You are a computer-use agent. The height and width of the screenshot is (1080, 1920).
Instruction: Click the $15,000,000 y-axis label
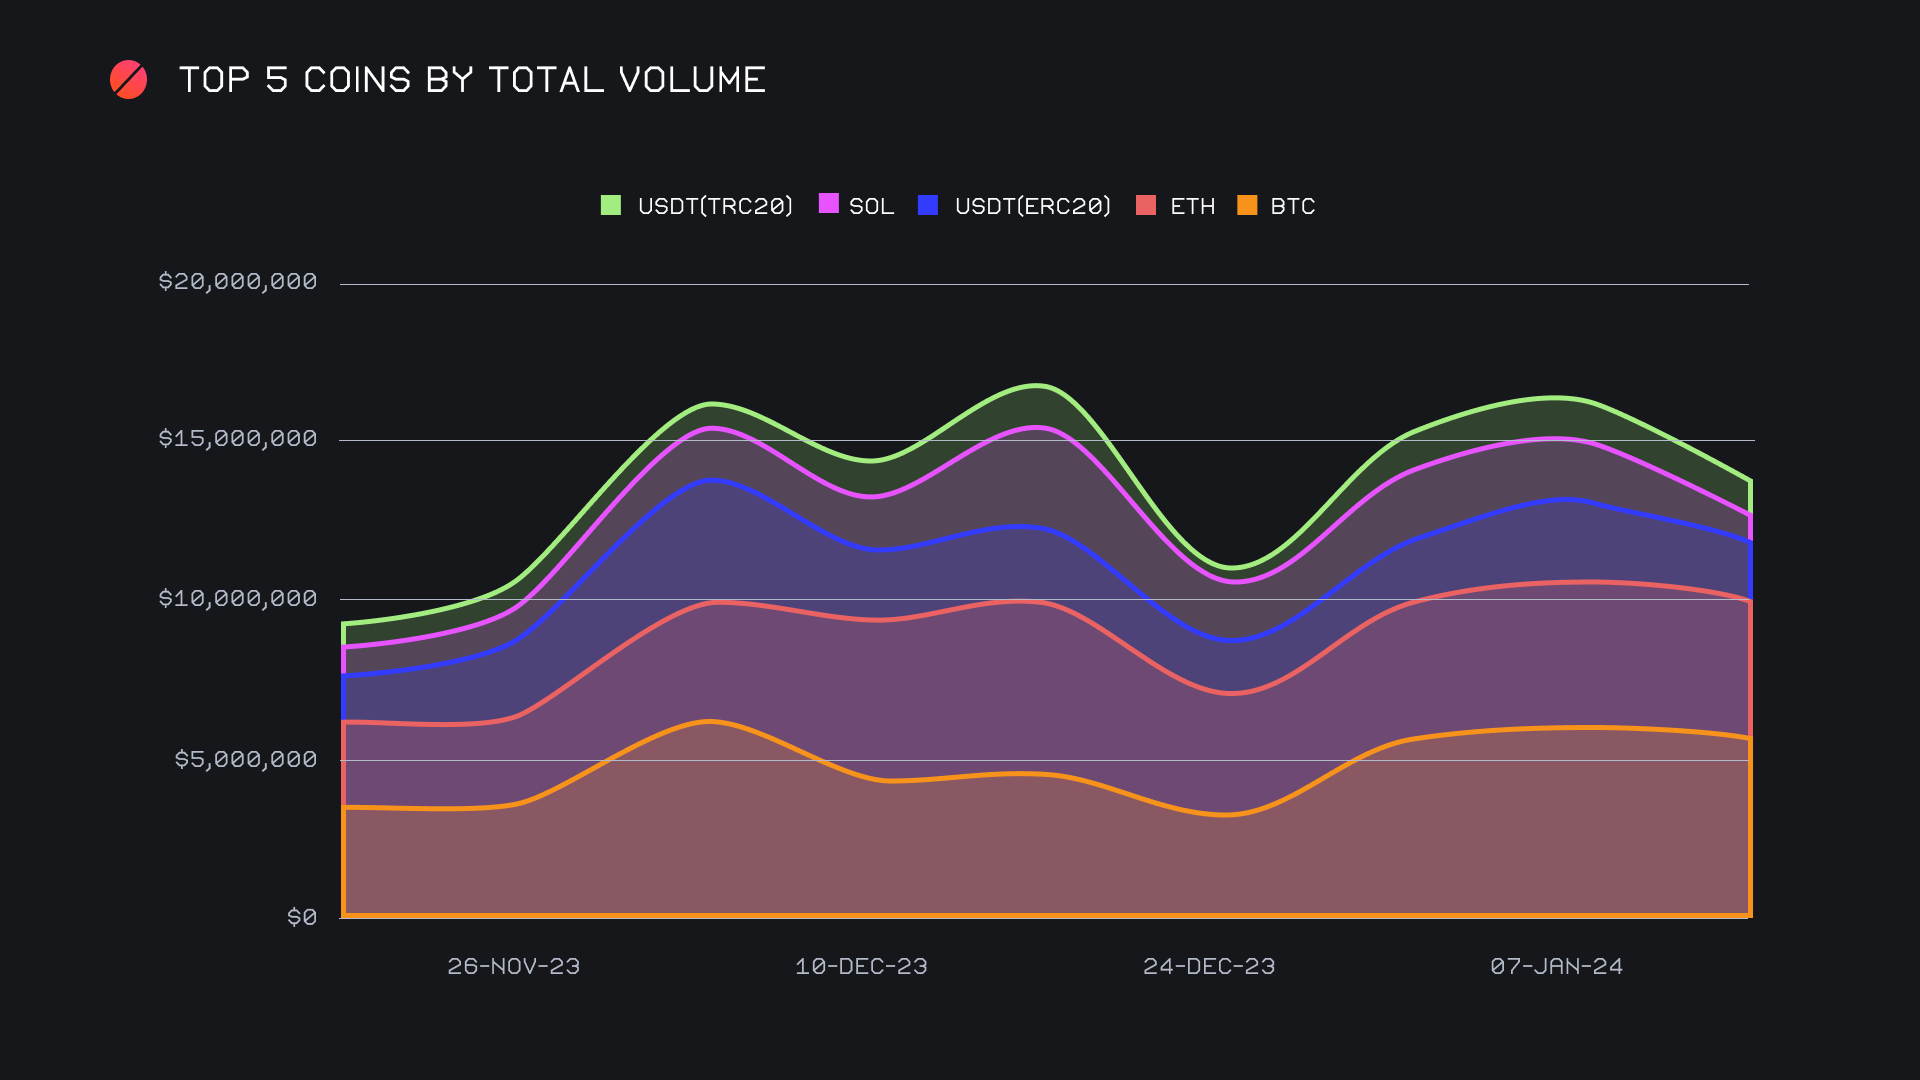pyautogui.click(x=238, y=438)
